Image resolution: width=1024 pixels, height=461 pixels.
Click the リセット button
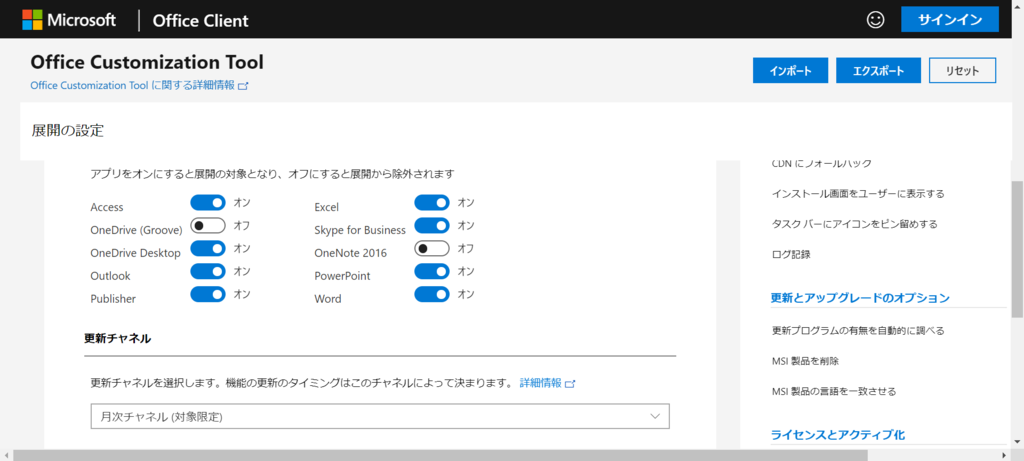pyautogui.click(x=962, y=71)
